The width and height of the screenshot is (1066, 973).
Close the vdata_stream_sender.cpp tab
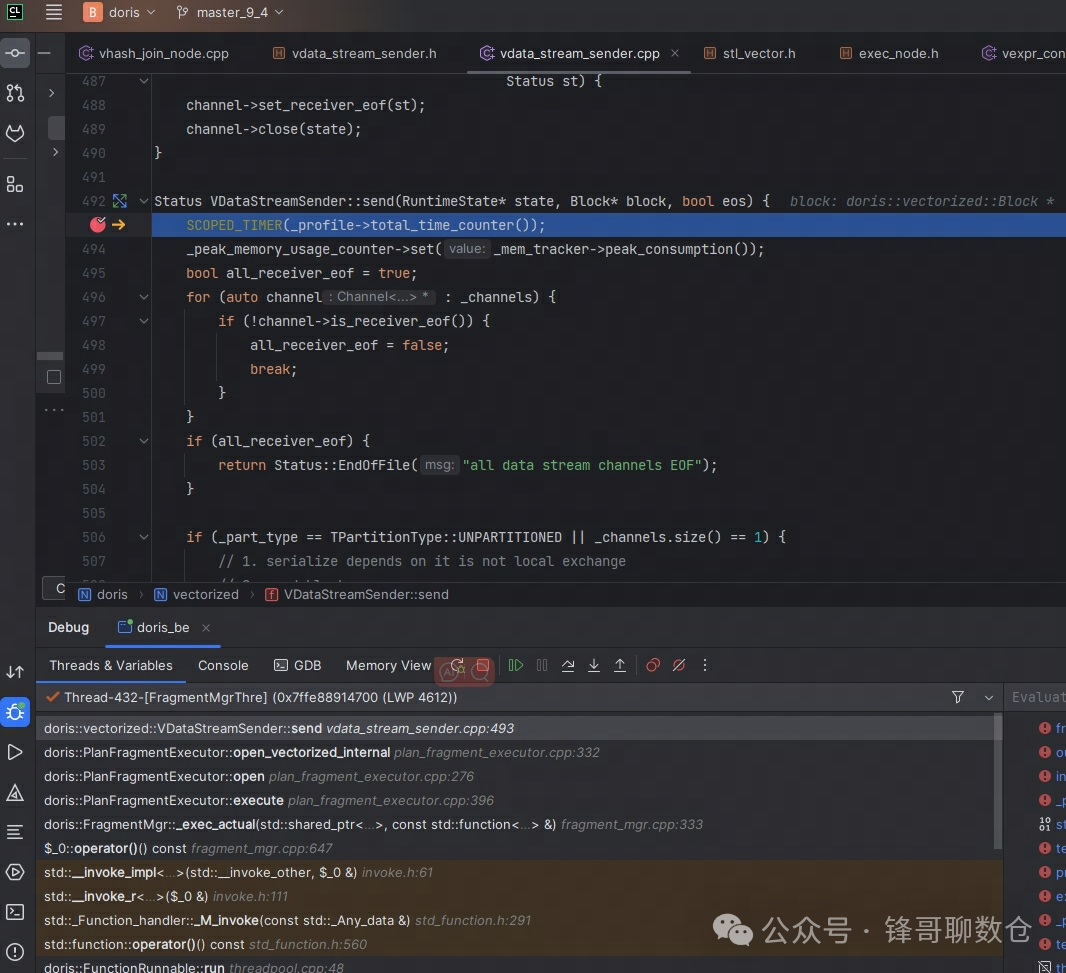pos(674,53)
